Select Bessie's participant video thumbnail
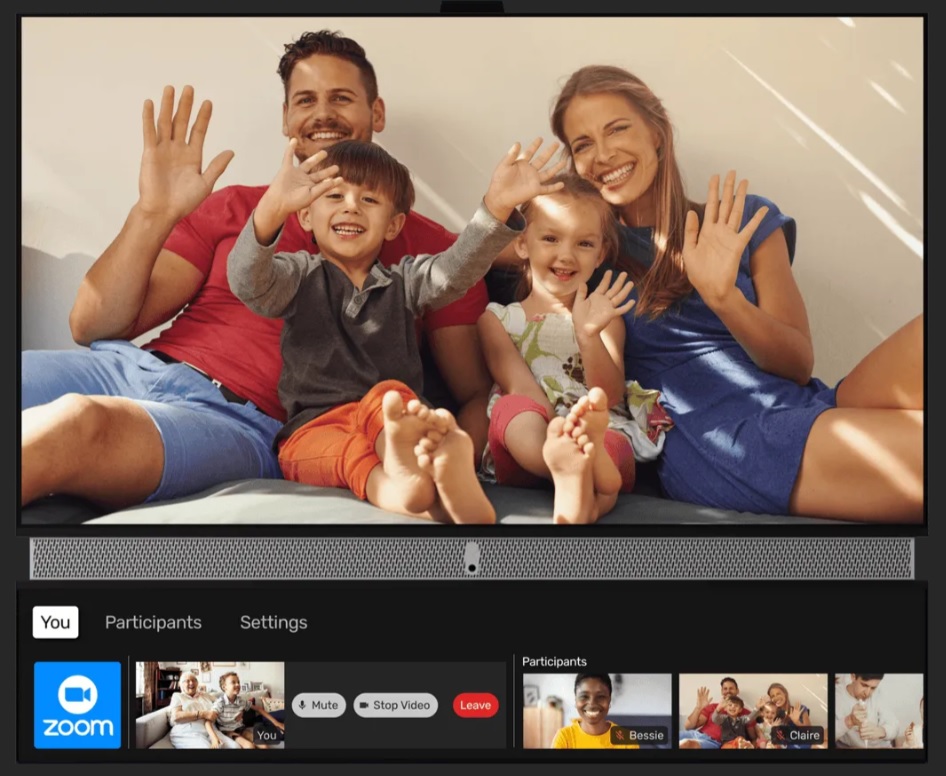Image resolution: width=946 pixels, height=776 pixels. click(x=597, y=705)
